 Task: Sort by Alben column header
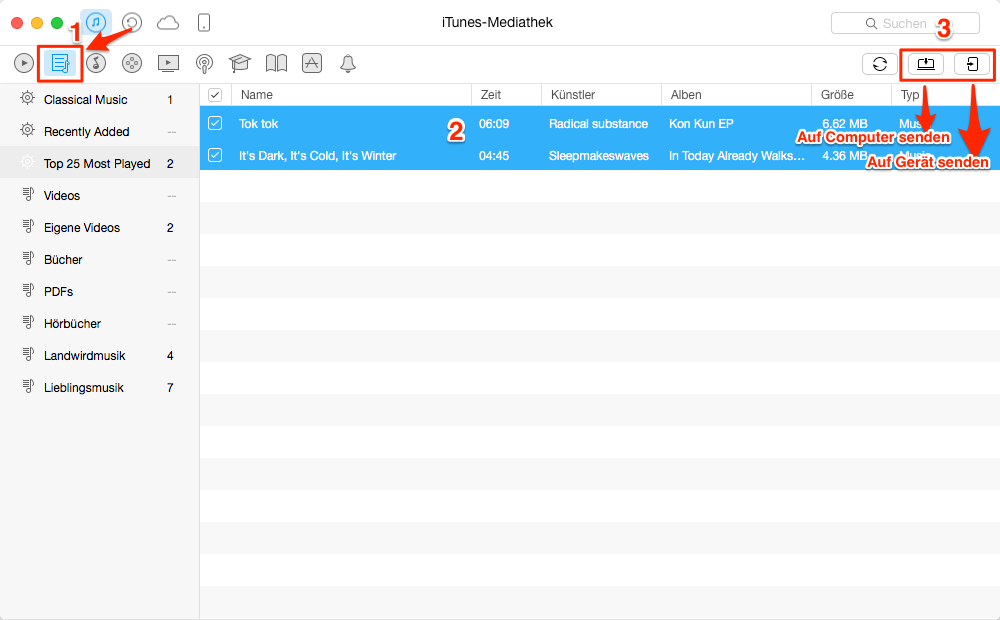pos(737,95)
